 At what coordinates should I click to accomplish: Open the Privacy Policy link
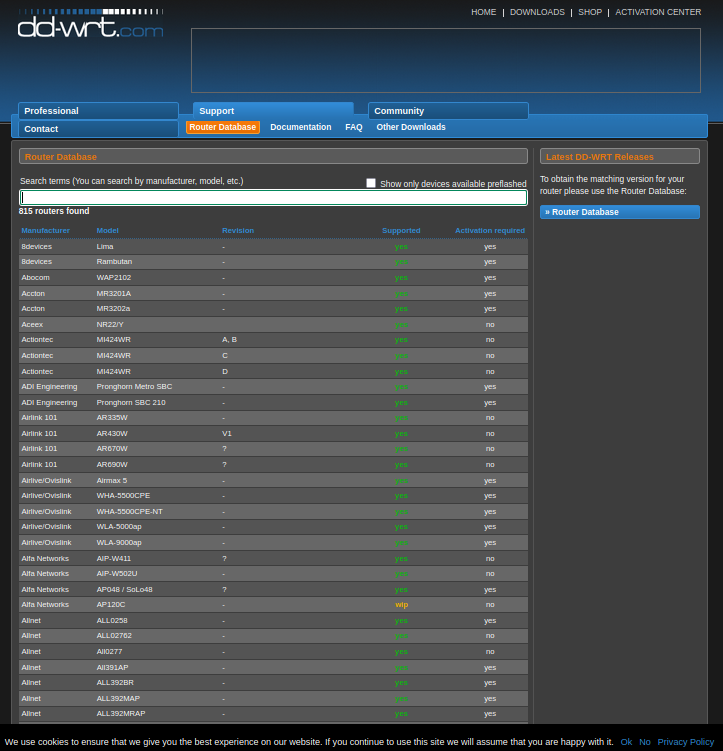pos(686,742)
